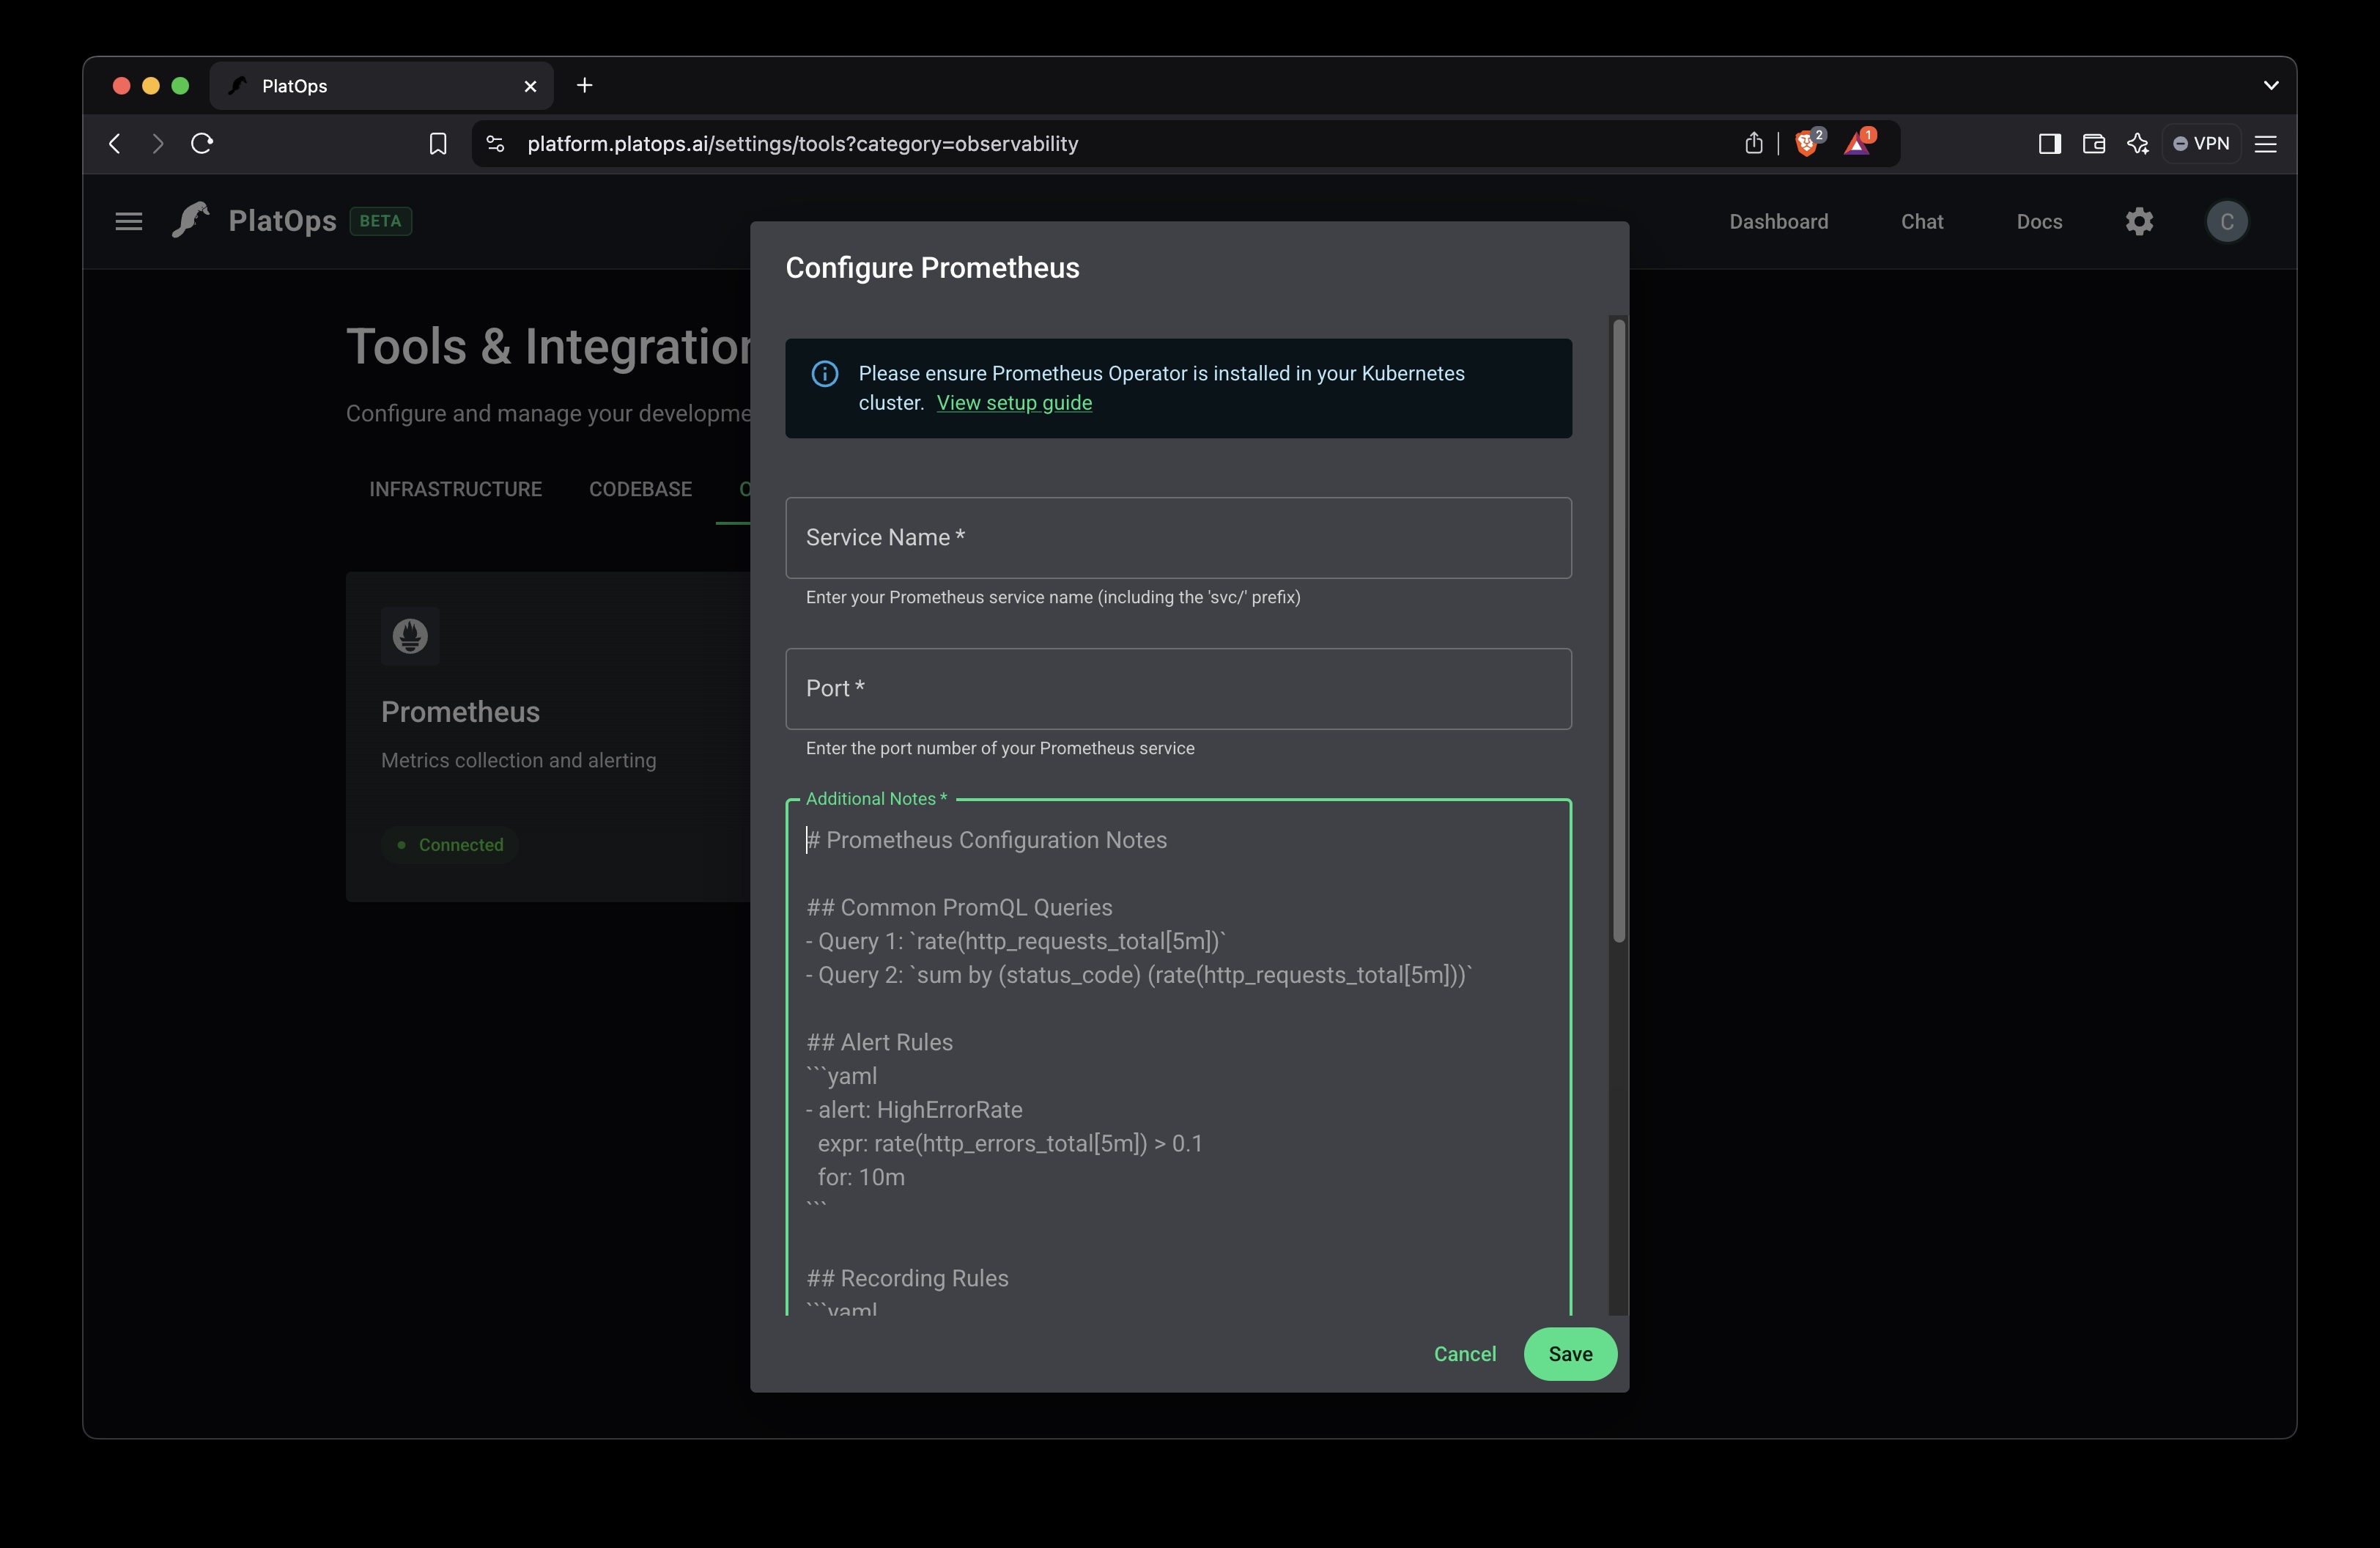Viewport: 2380px width, 1548px height.
Task: Bookmark this page
Action: [437, 144]
